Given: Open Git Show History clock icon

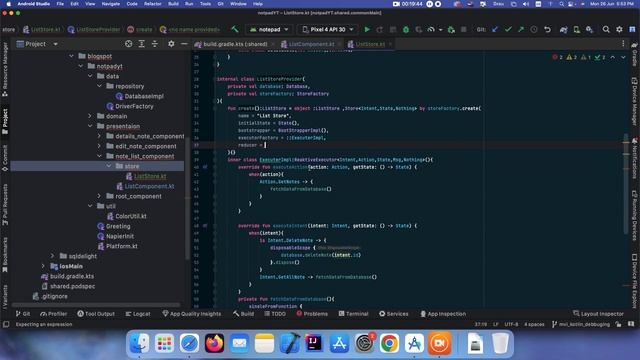Looking at the screenshot, I should click(x=534, y=29).
